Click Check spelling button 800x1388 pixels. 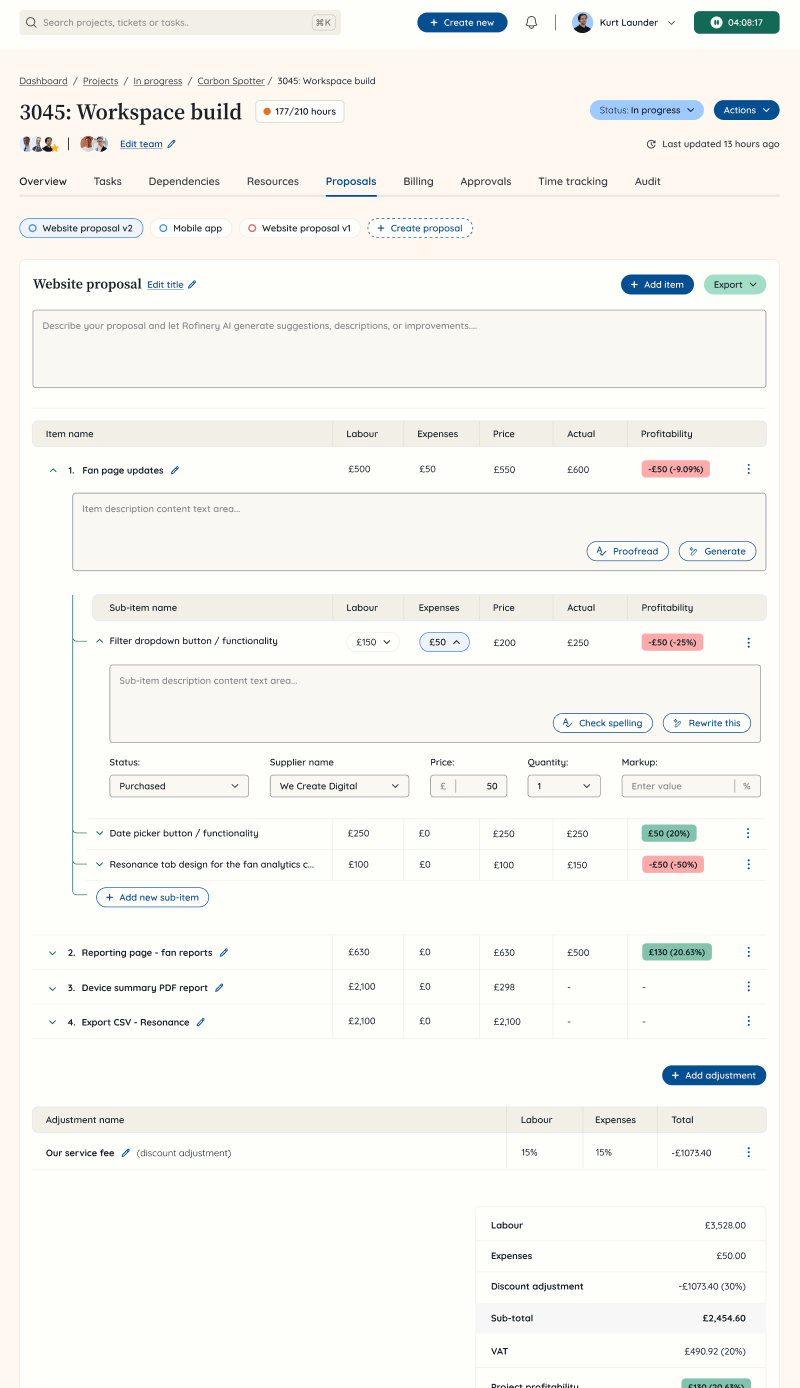point(603,723)
